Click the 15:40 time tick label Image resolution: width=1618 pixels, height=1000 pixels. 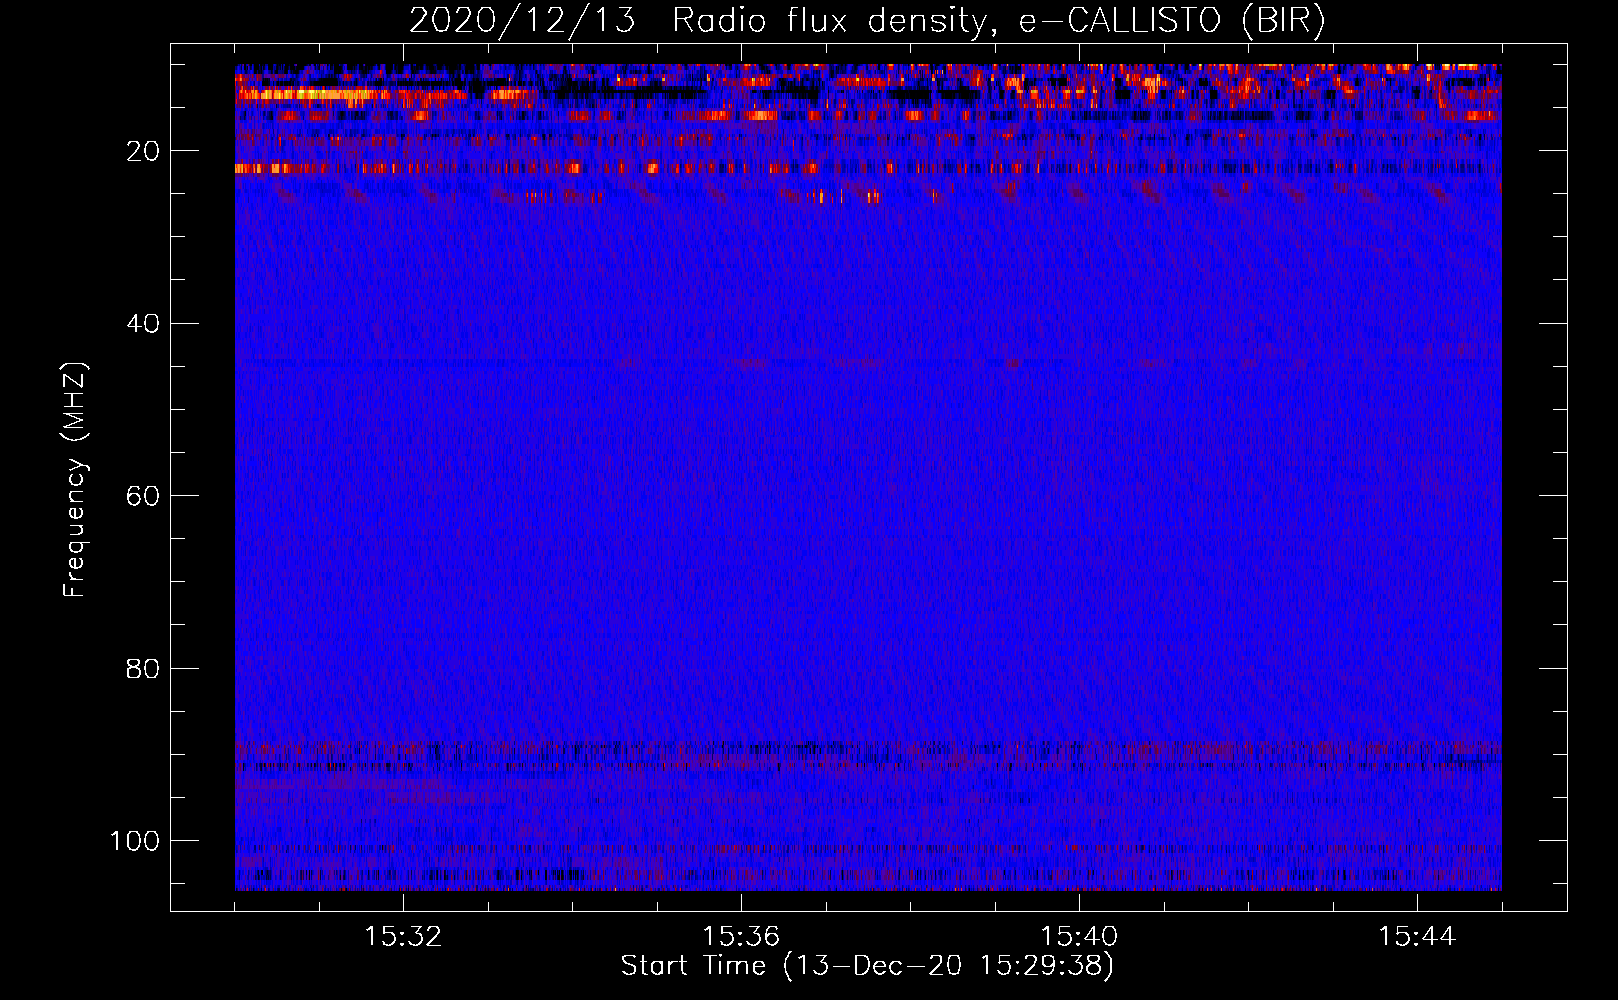tap(1079, 937)
